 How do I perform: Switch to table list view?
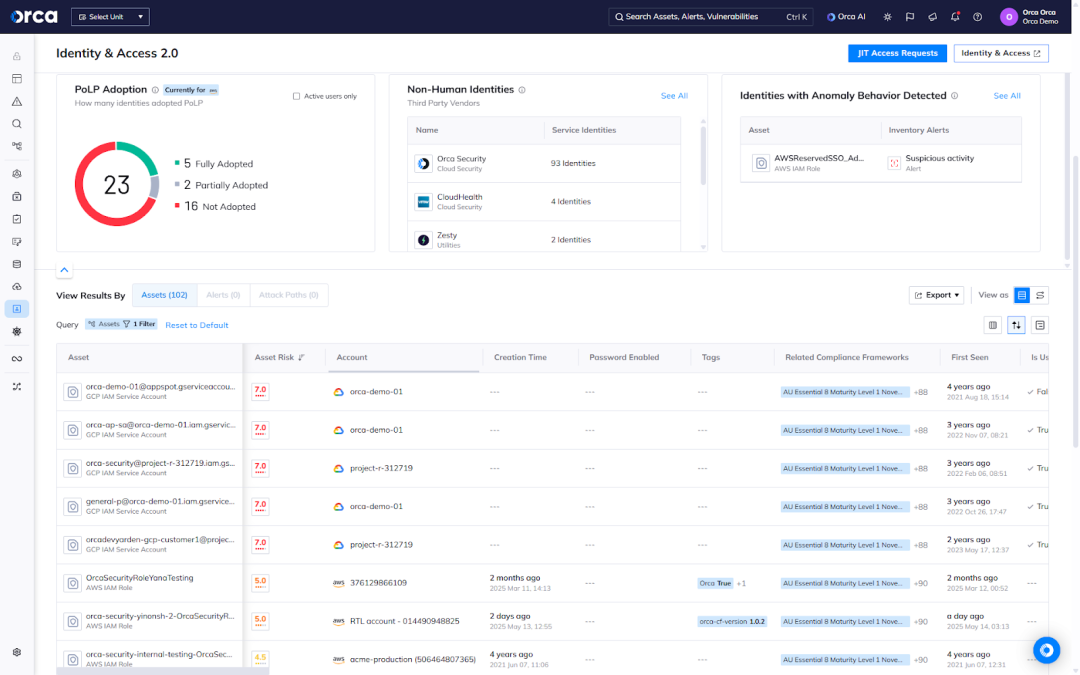pos(1022,295)
